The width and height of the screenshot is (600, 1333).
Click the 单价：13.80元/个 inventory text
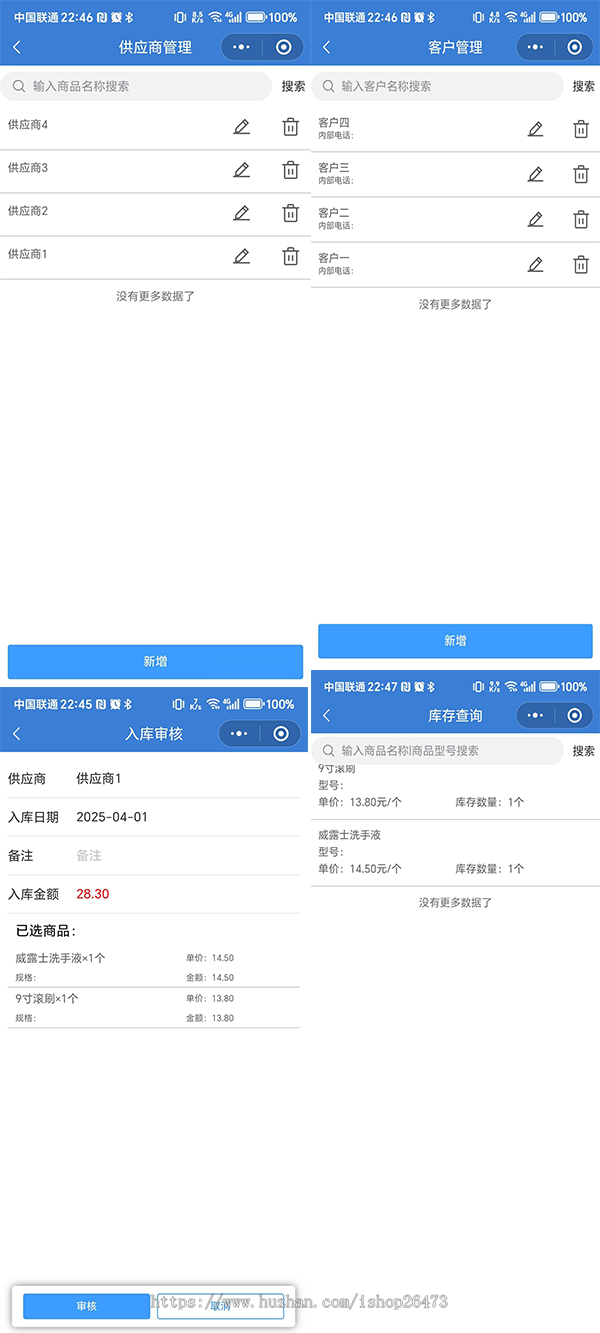(x=360, y=802)
